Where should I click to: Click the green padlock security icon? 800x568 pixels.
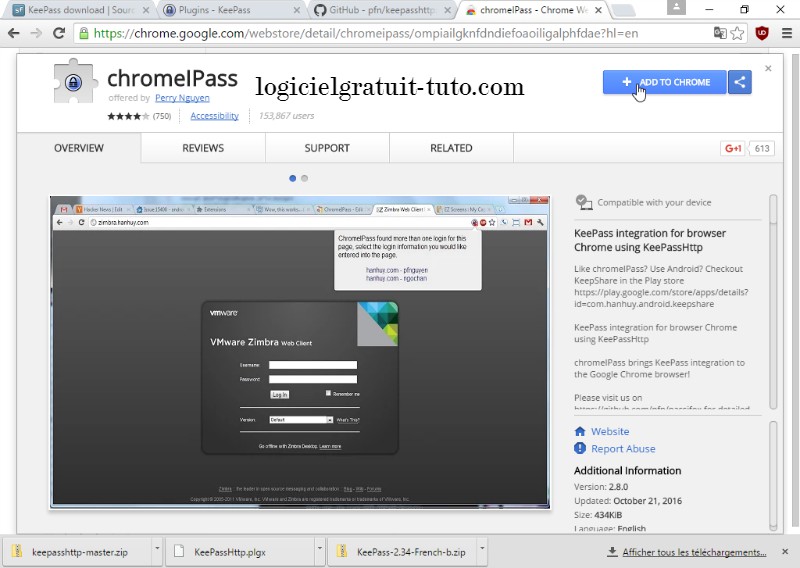point(84,34)
